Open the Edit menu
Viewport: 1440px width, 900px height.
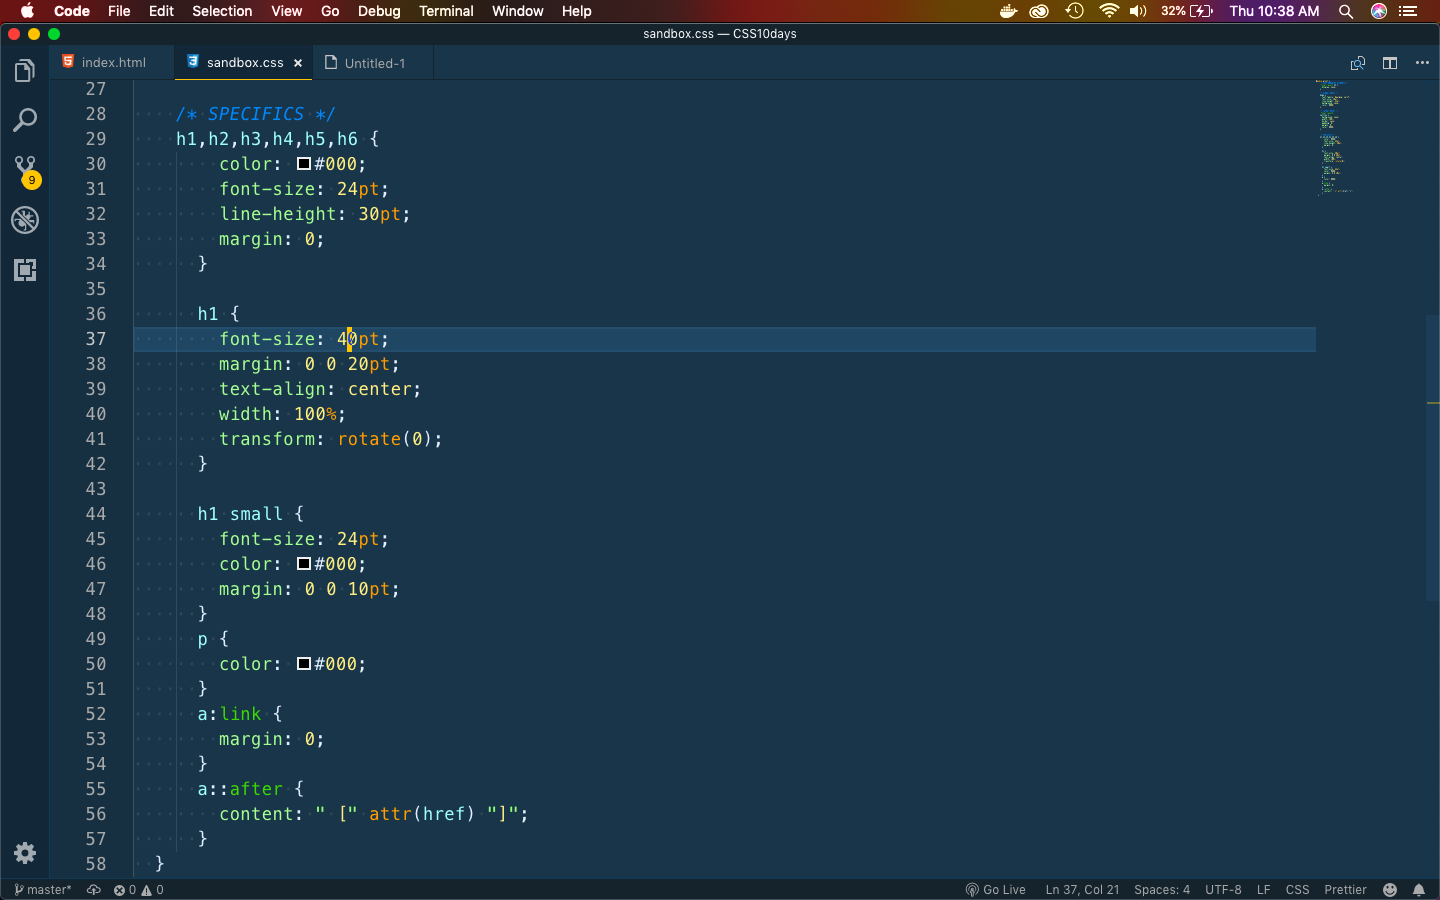(x=161, y=11)
